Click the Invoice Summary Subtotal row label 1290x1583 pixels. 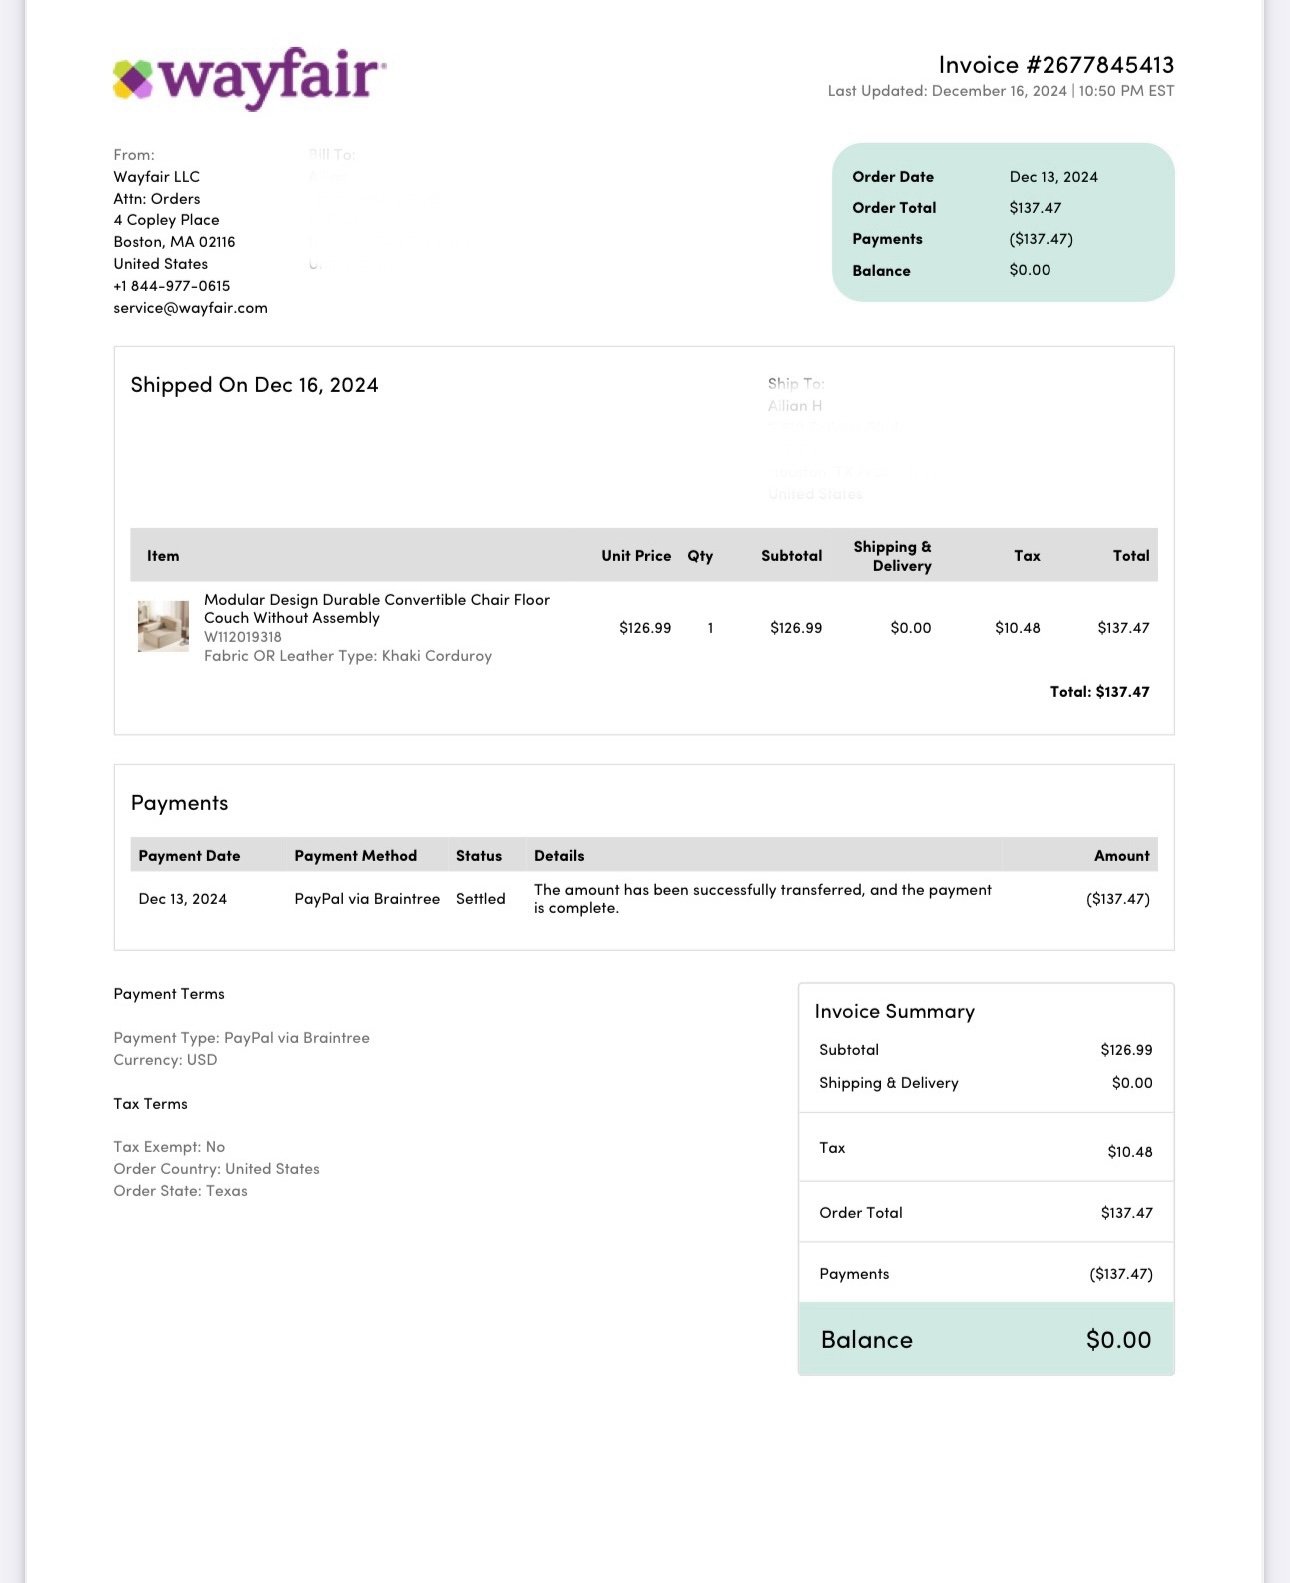point(848,1050)
